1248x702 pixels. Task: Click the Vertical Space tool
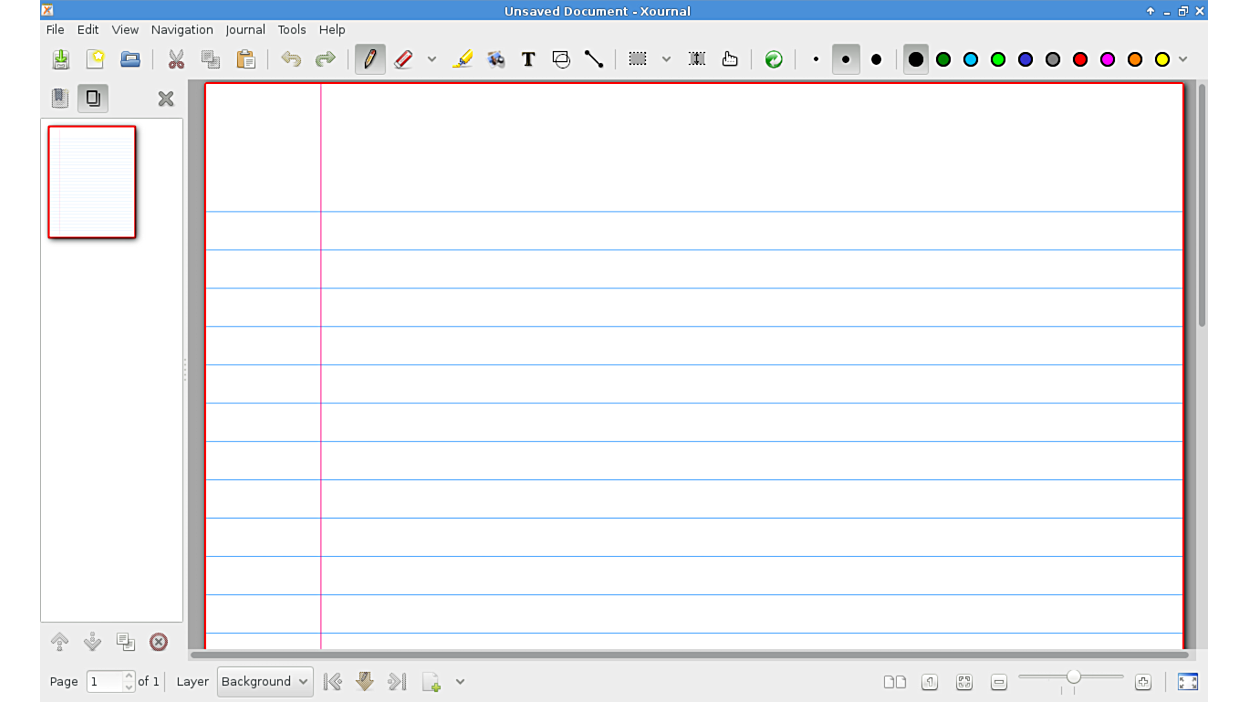coord(697,59)
